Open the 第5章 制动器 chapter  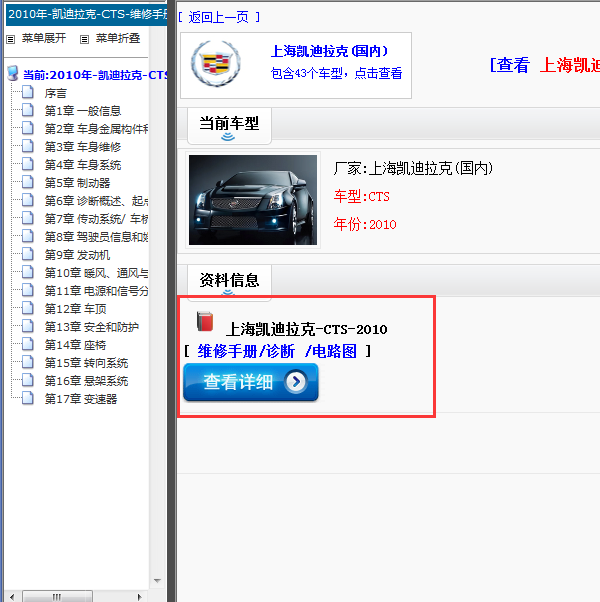(x=78, y=183)
